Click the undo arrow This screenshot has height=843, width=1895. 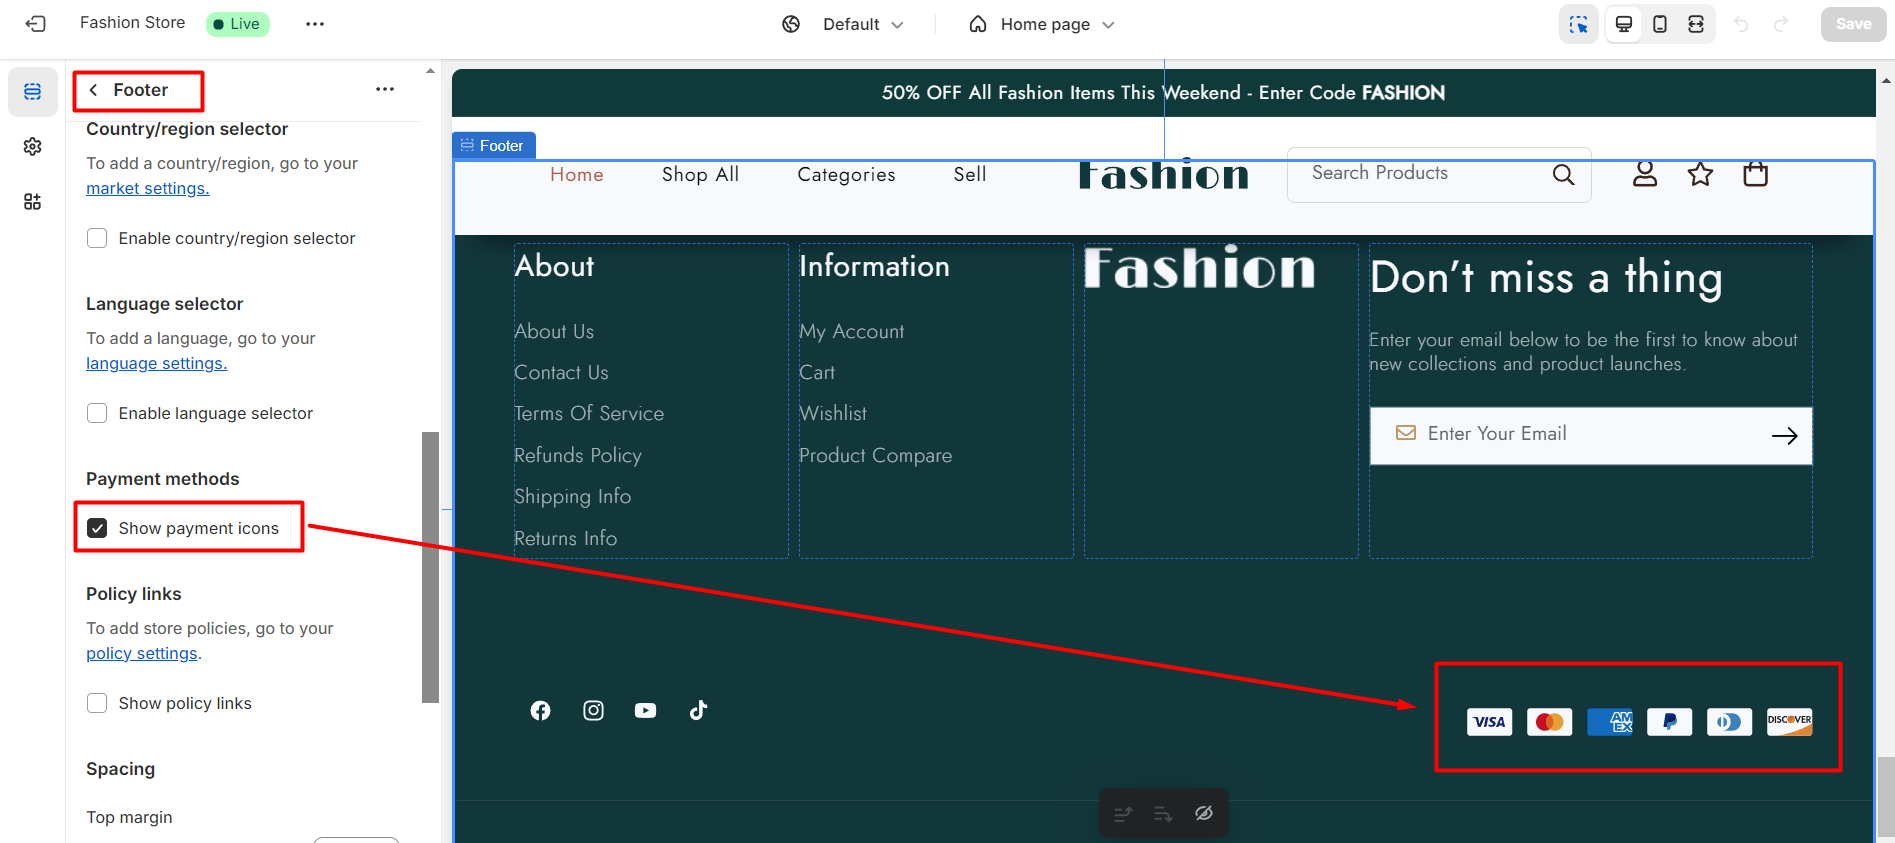[x=1741, y=24]
